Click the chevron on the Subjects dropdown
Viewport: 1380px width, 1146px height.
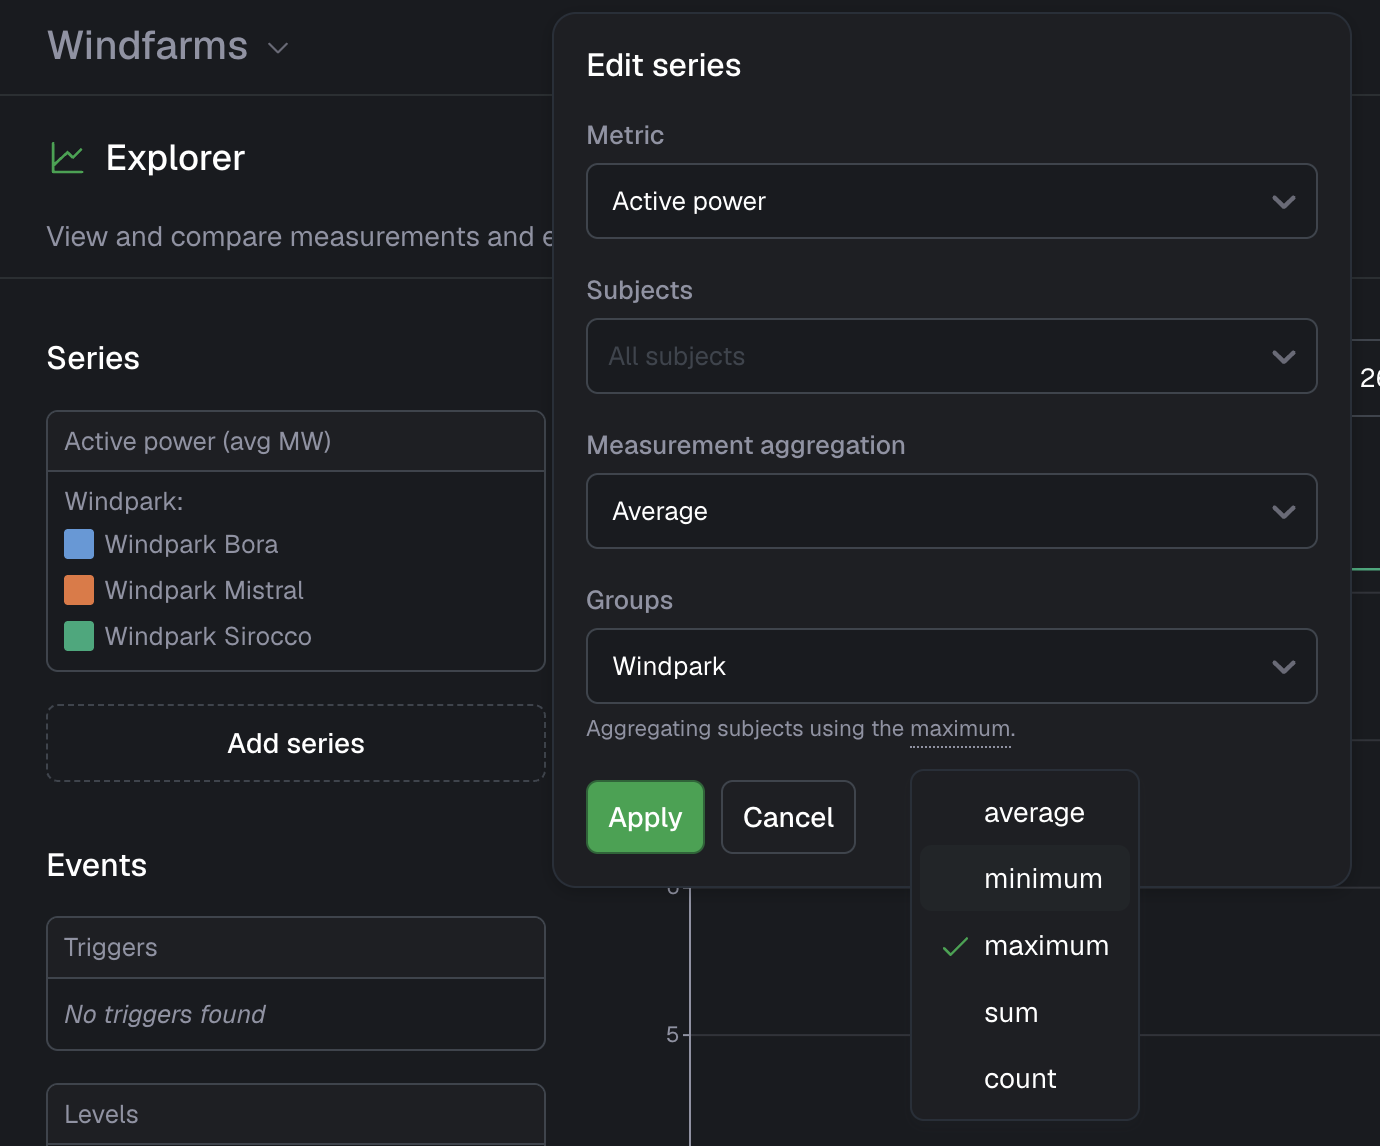tap(1284, 356)
